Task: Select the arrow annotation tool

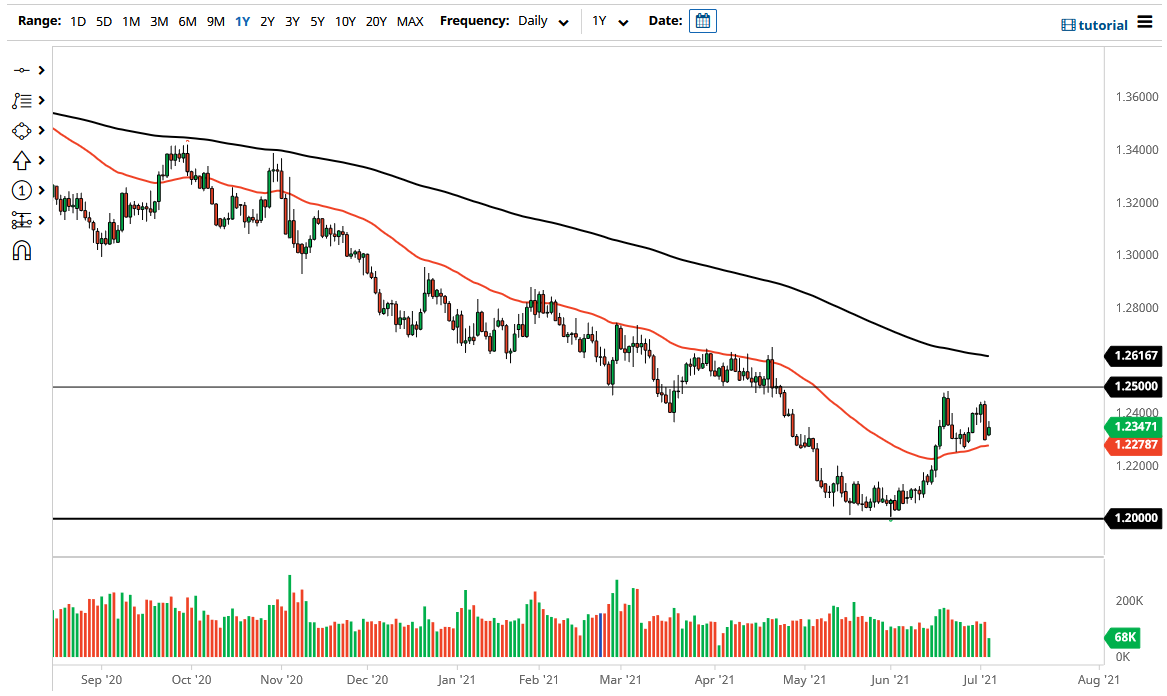Action: 23,160
